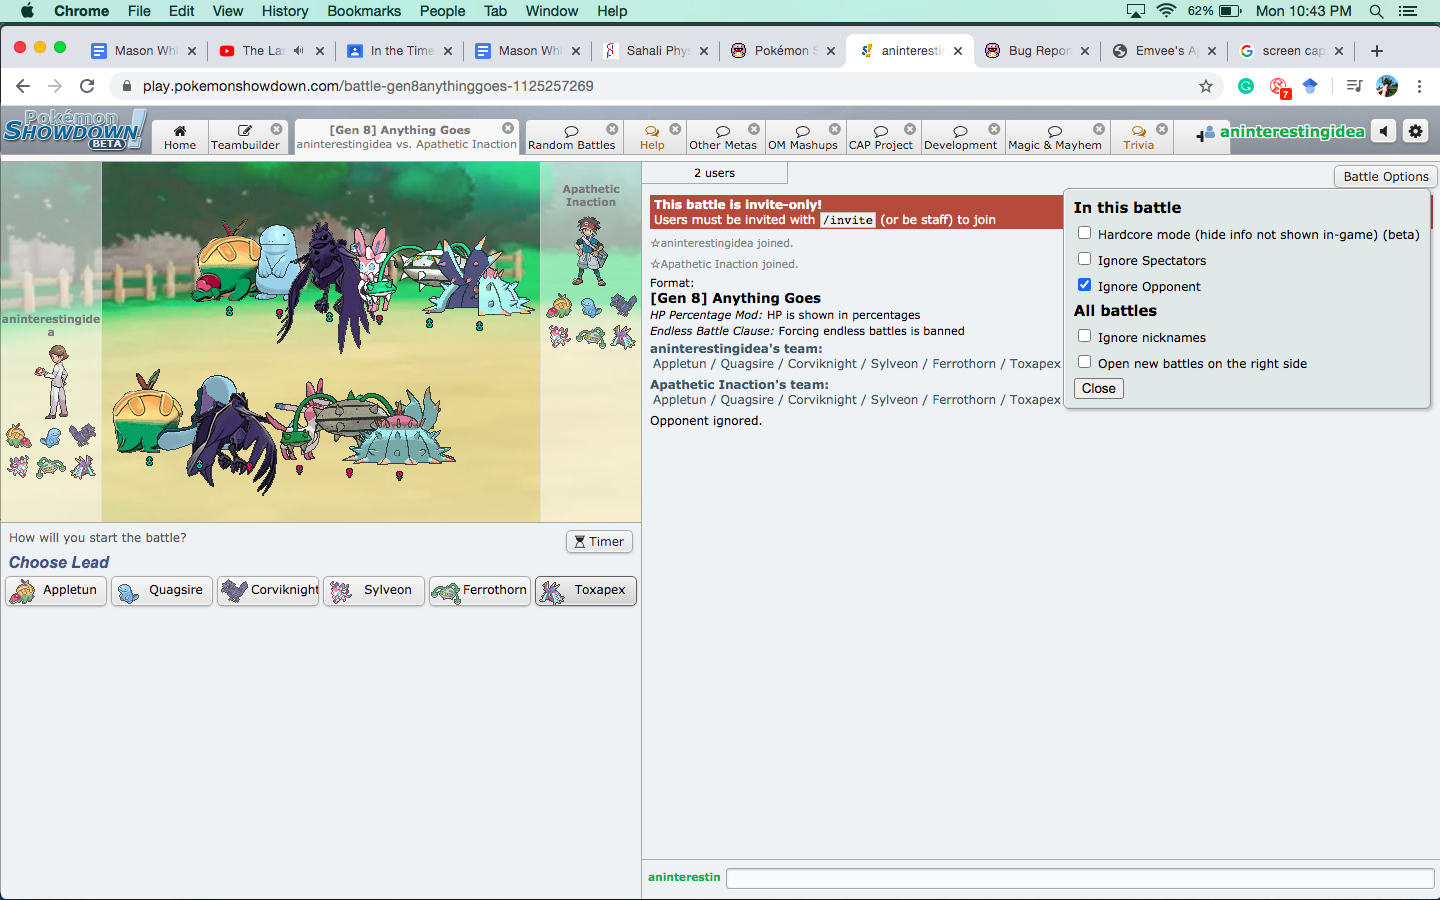Open the Bookmarks menu
This screenshot has height=900, width=1440.
364,11
